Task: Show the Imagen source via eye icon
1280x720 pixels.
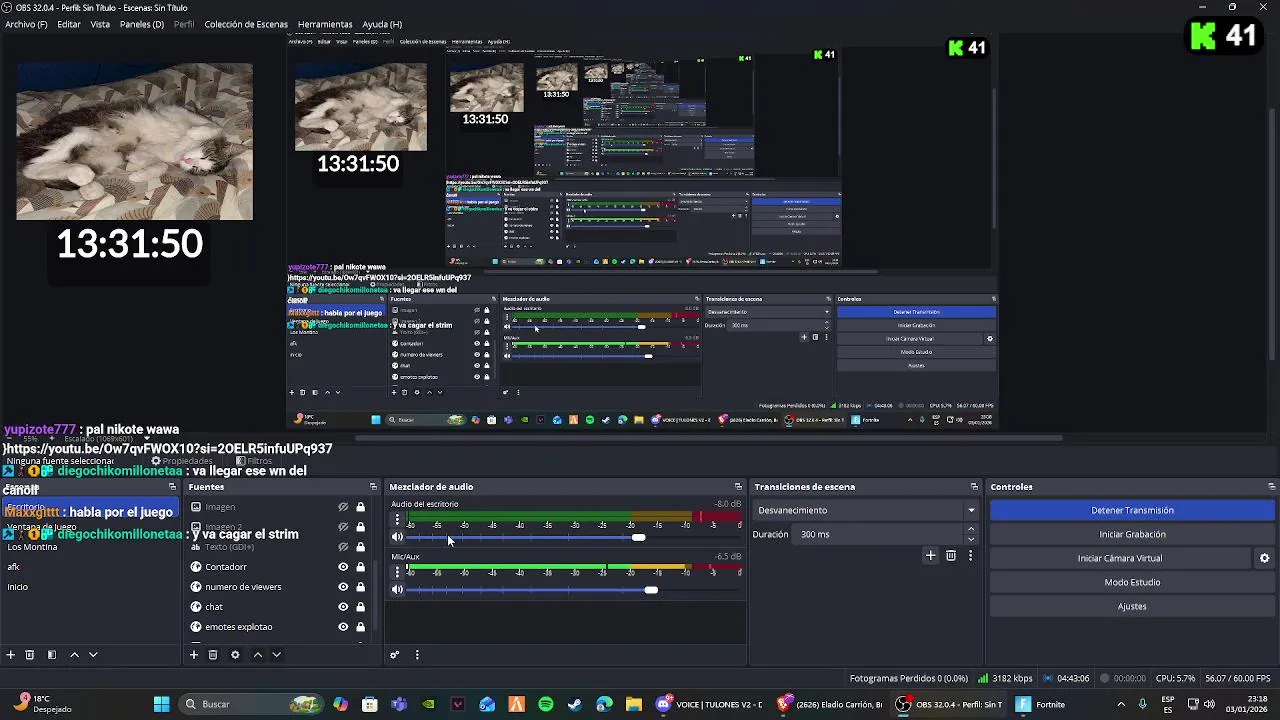Action: pyautogui.click(x=343, y=507)
